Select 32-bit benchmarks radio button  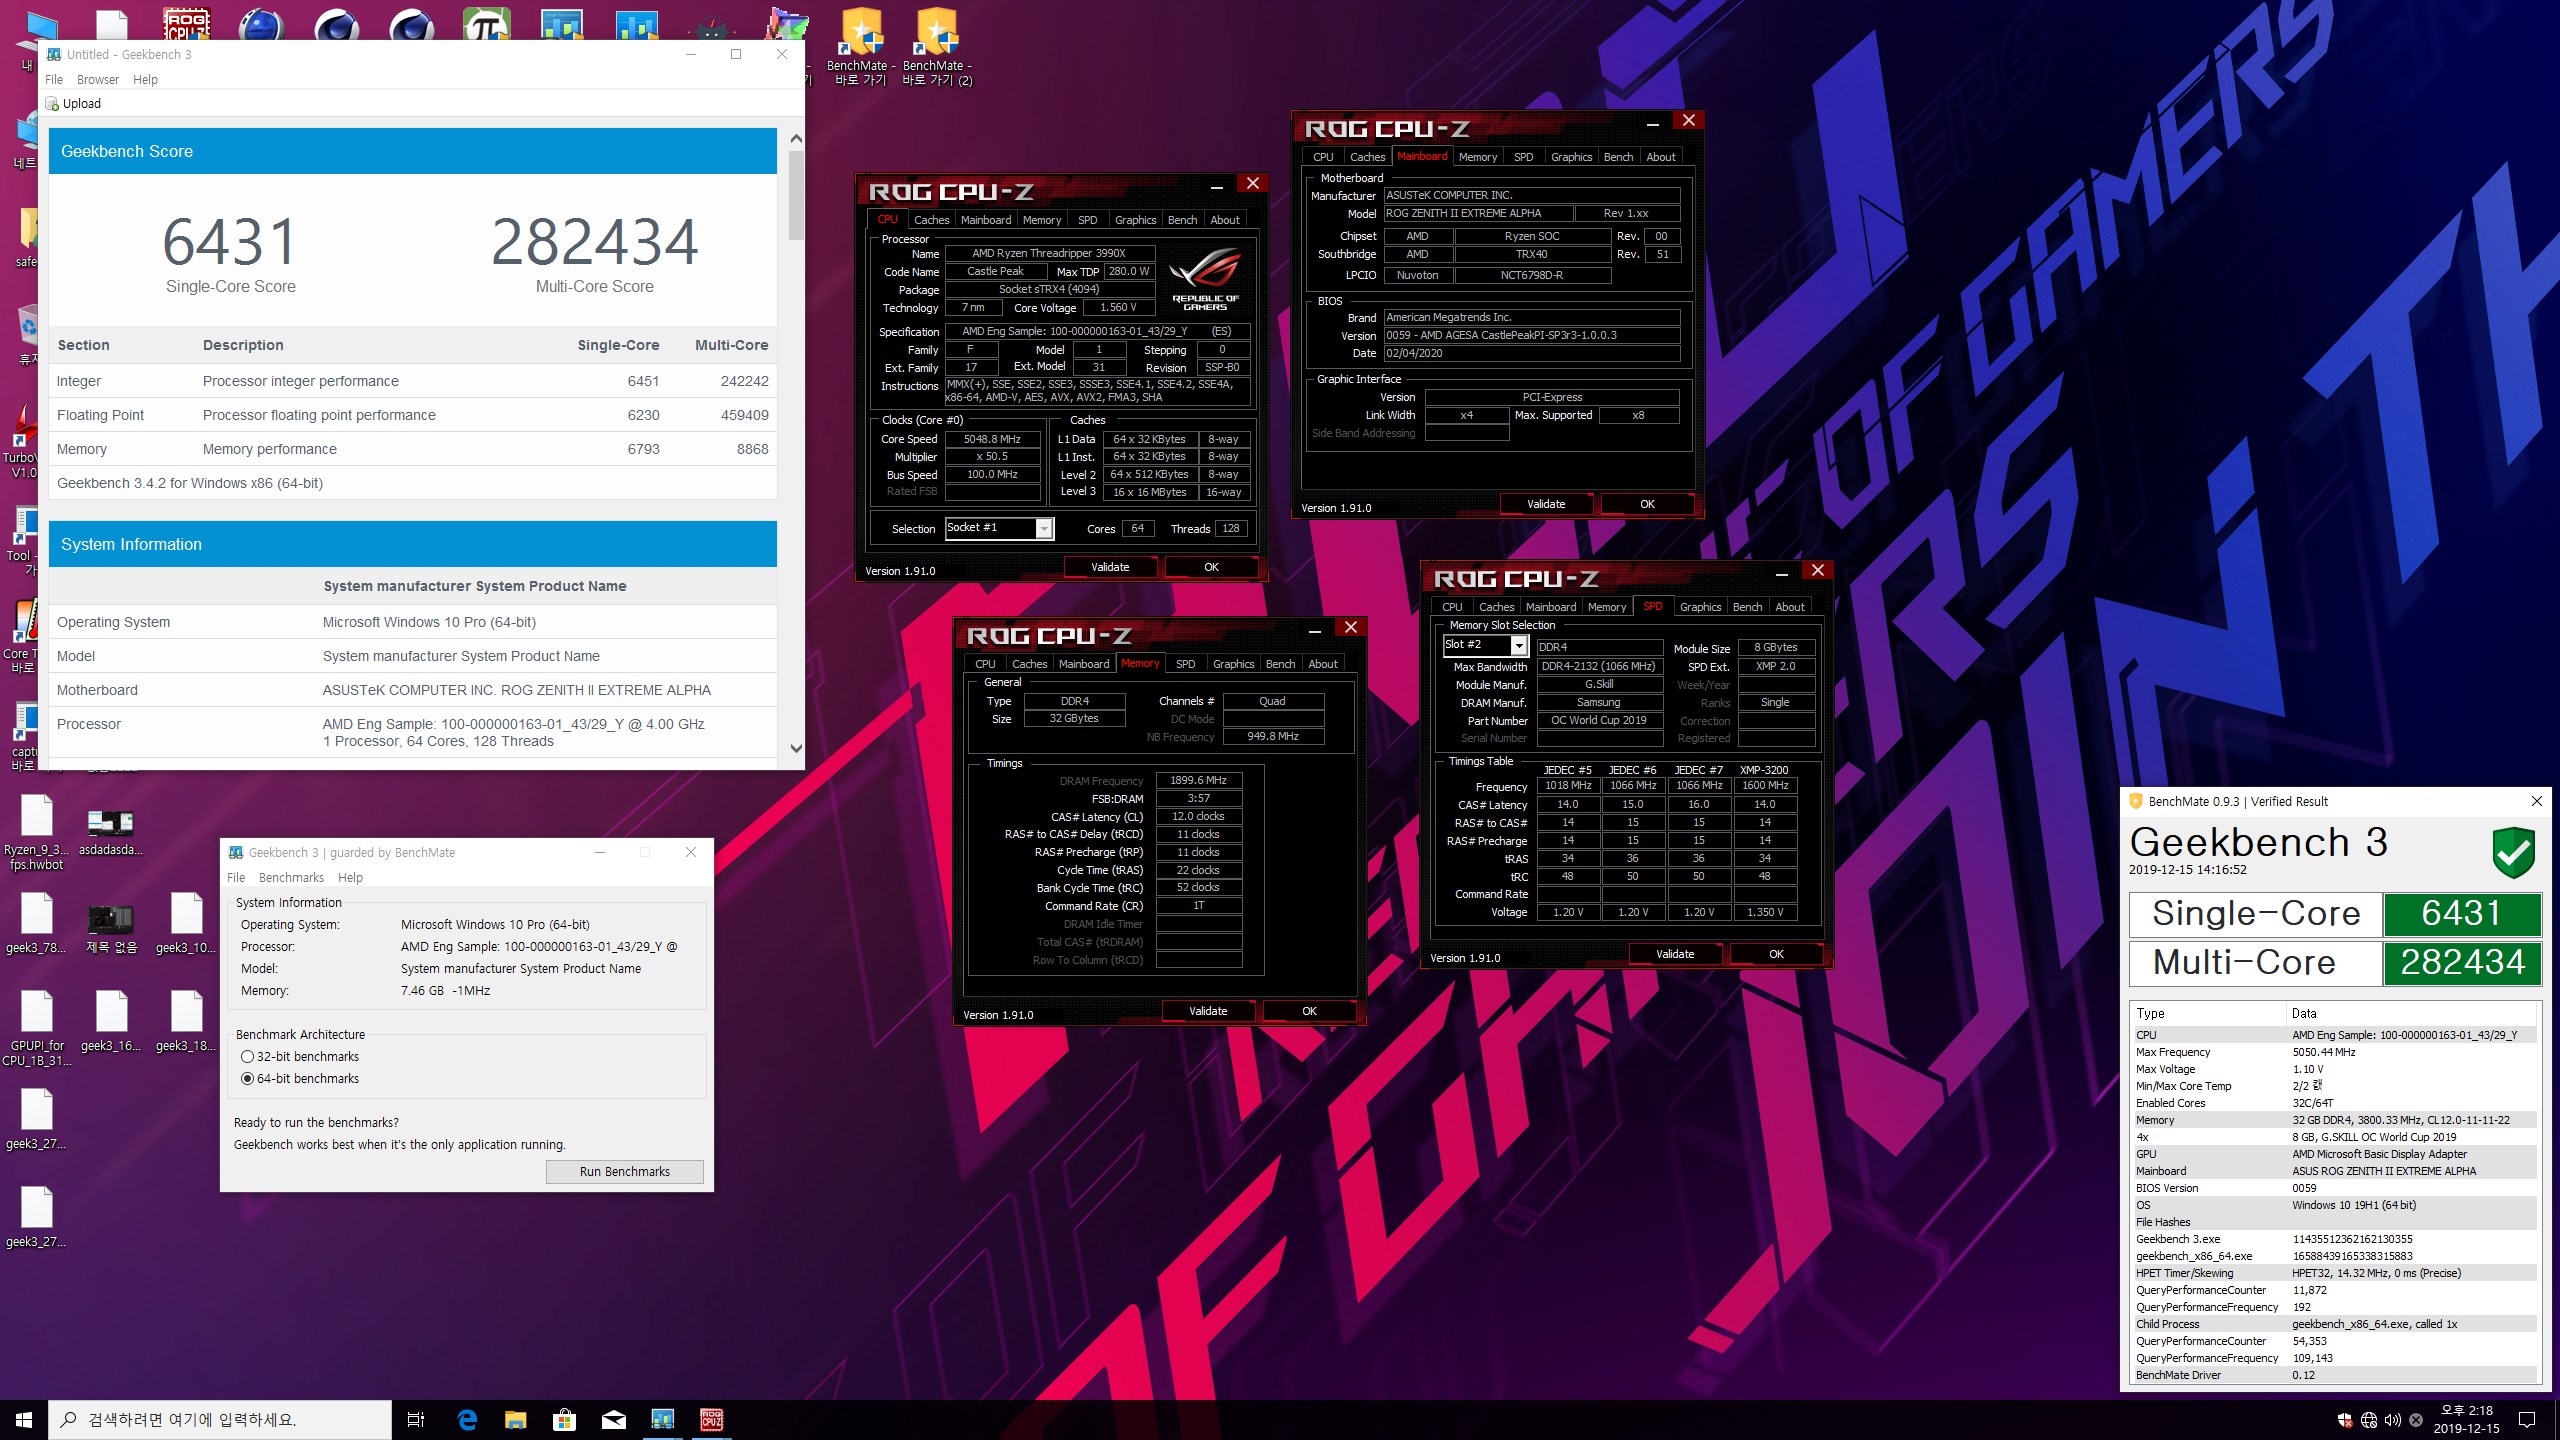point(247,1057)
